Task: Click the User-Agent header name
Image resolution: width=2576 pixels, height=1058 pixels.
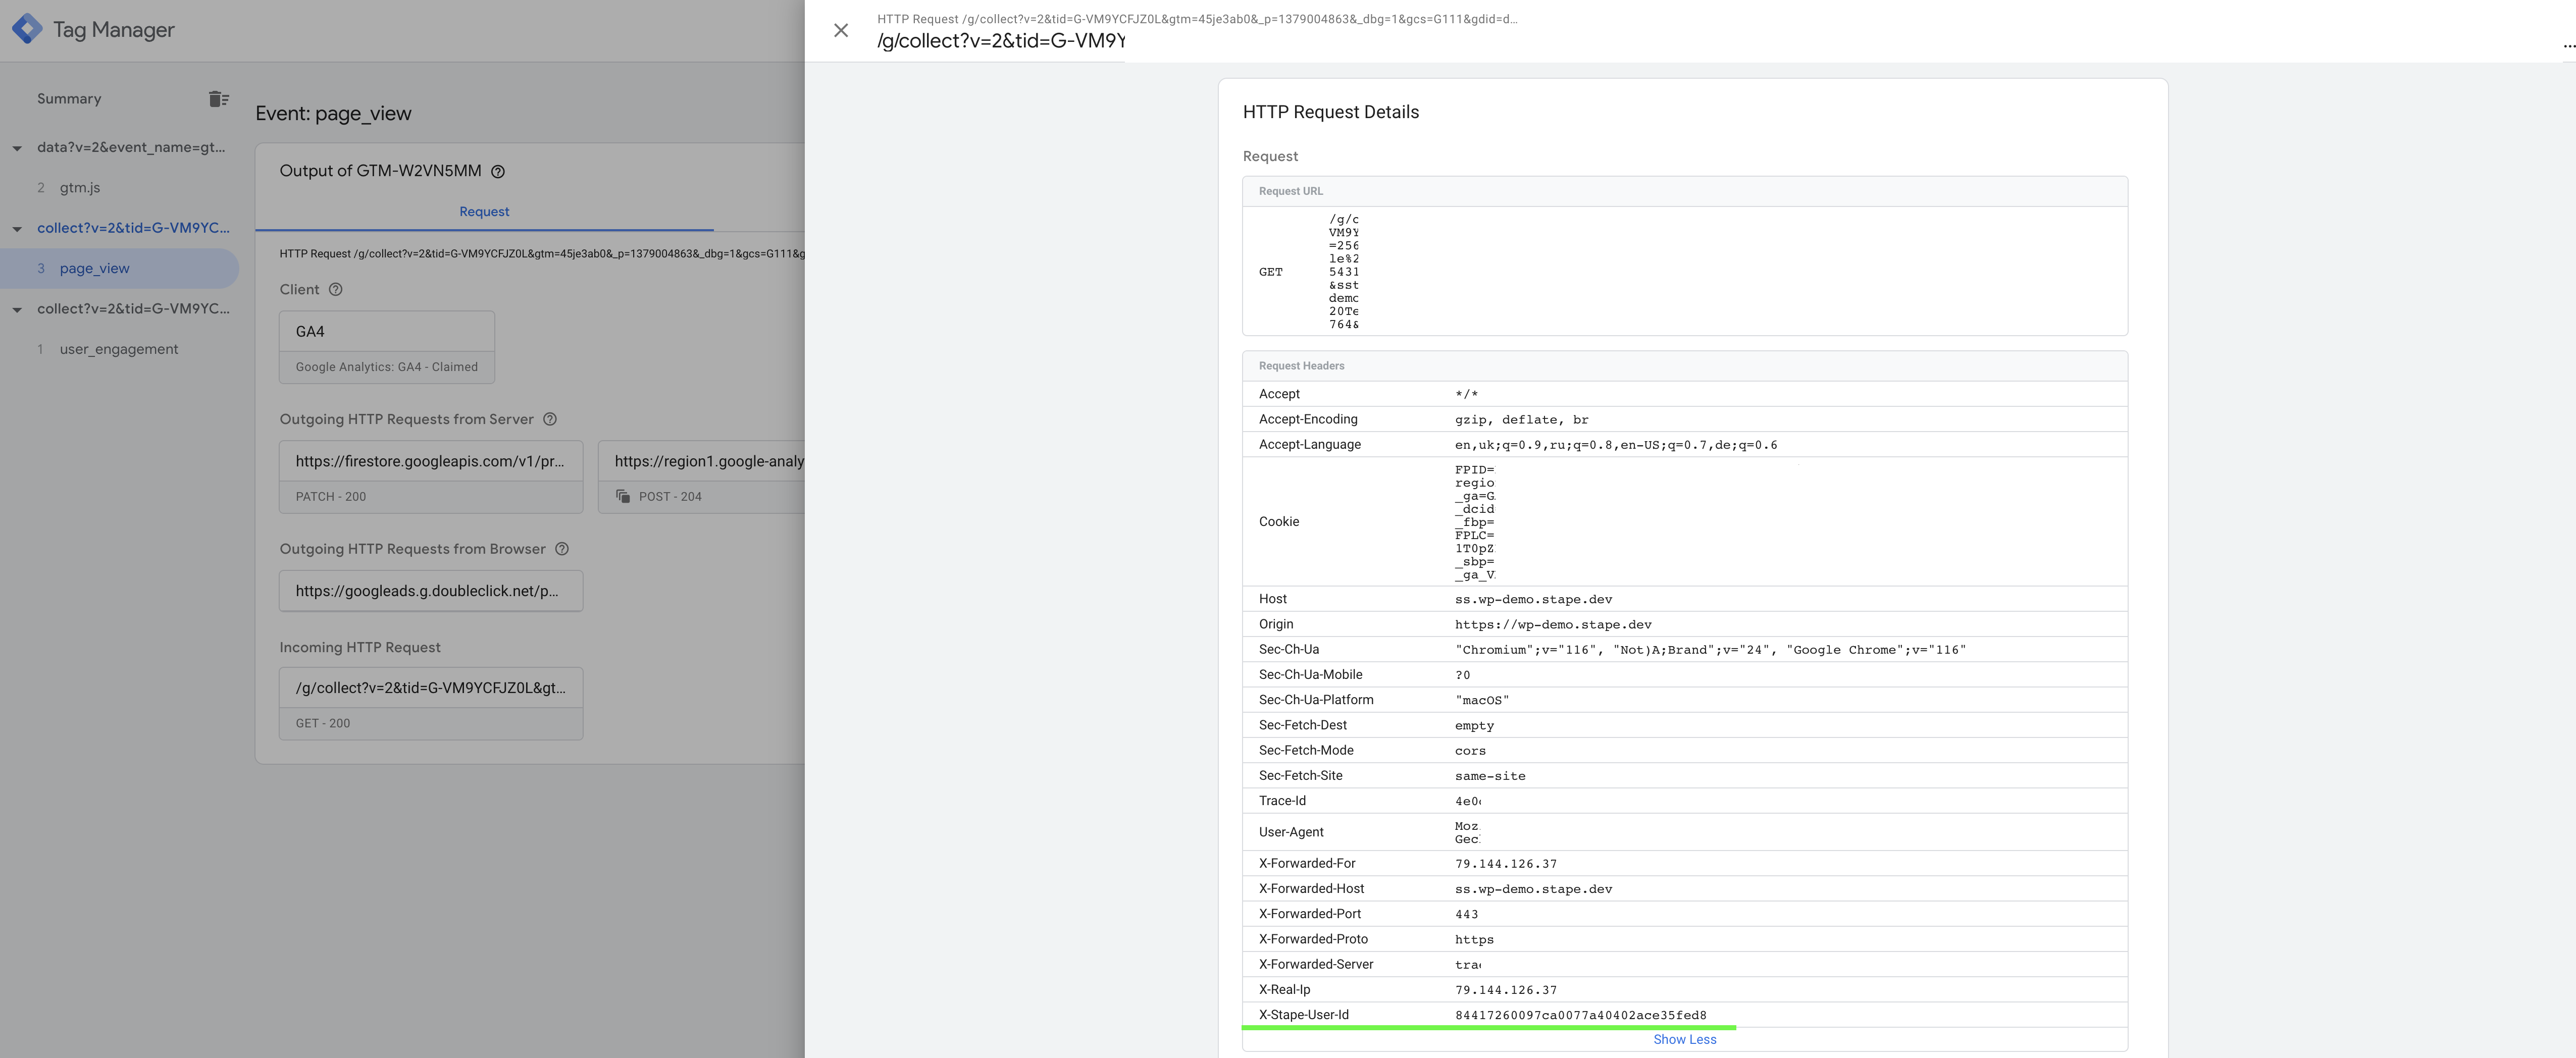Action: click(x=1291, y=832)
